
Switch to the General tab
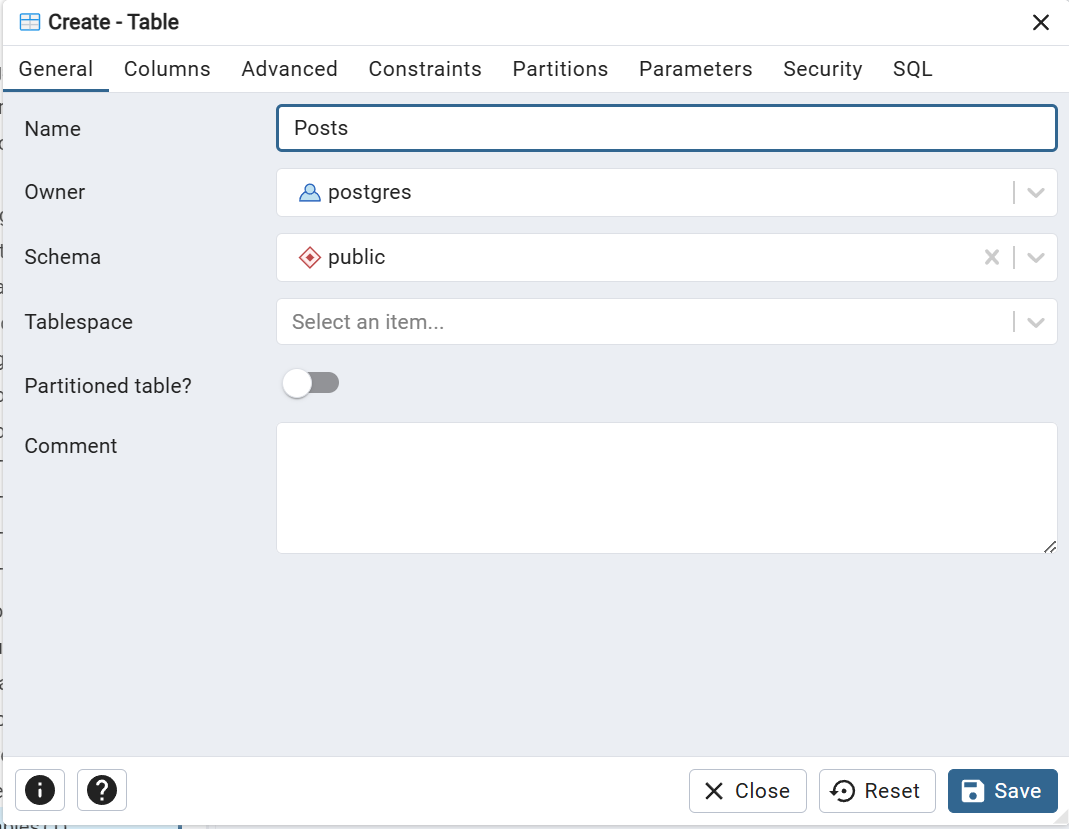click(56, 69)
